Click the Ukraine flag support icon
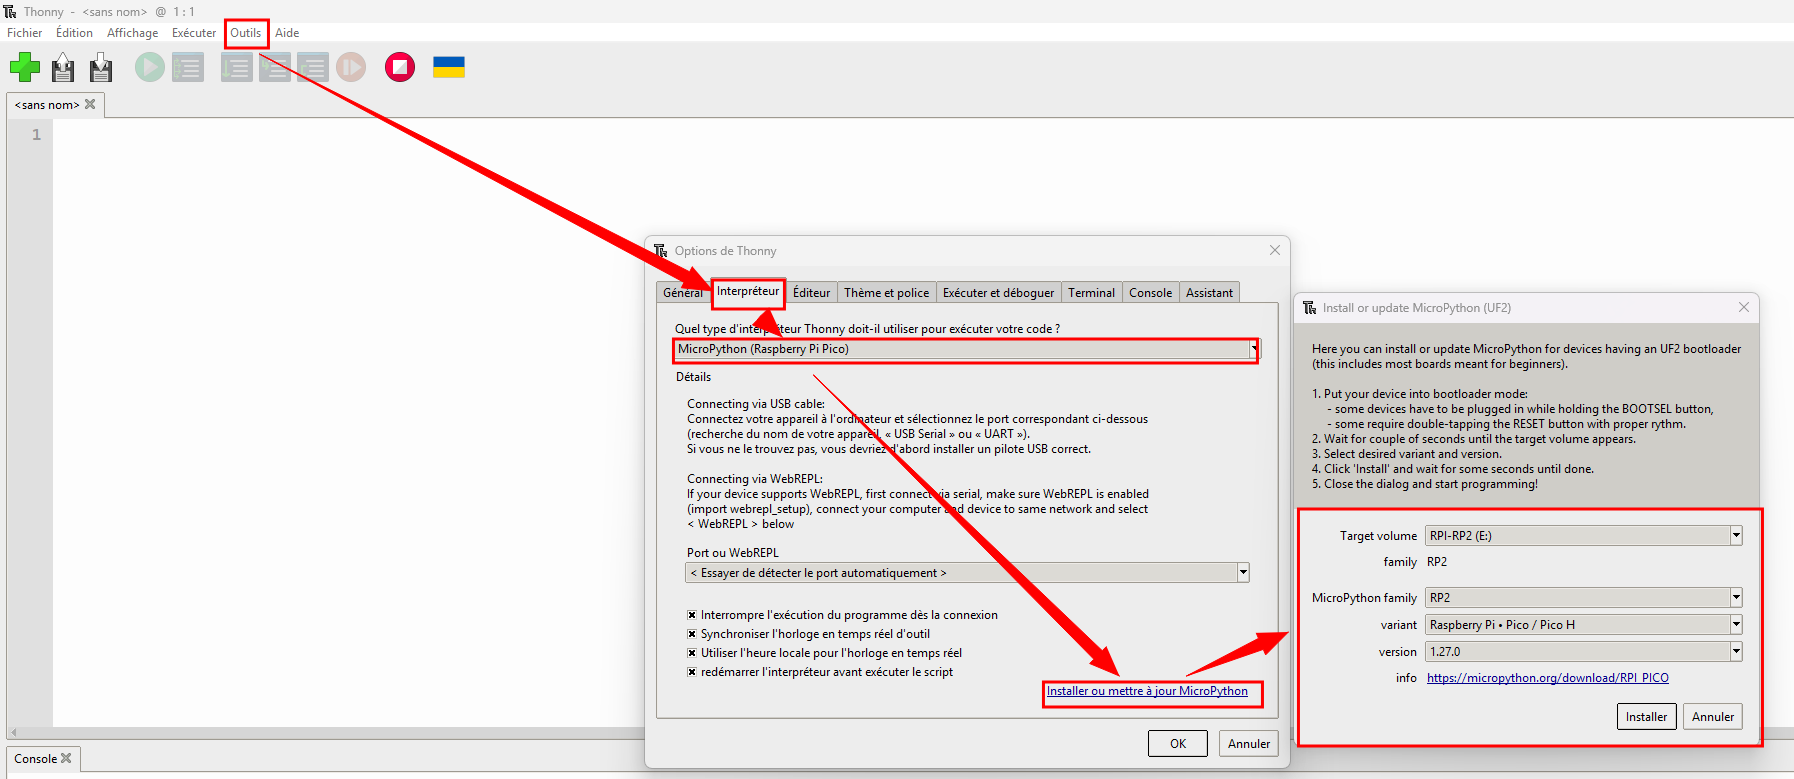1794x779 pixels. [x=449, y=67]
